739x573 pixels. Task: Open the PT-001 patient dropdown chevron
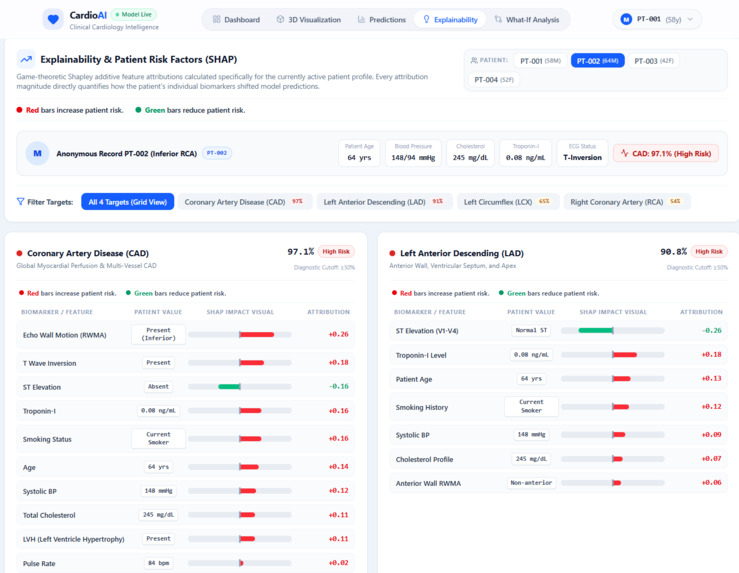690,19
